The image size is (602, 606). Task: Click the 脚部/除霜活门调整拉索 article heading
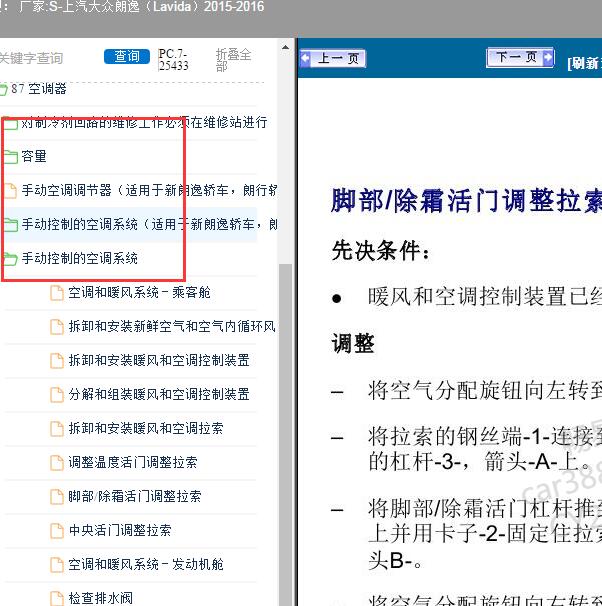click(466, 201)
